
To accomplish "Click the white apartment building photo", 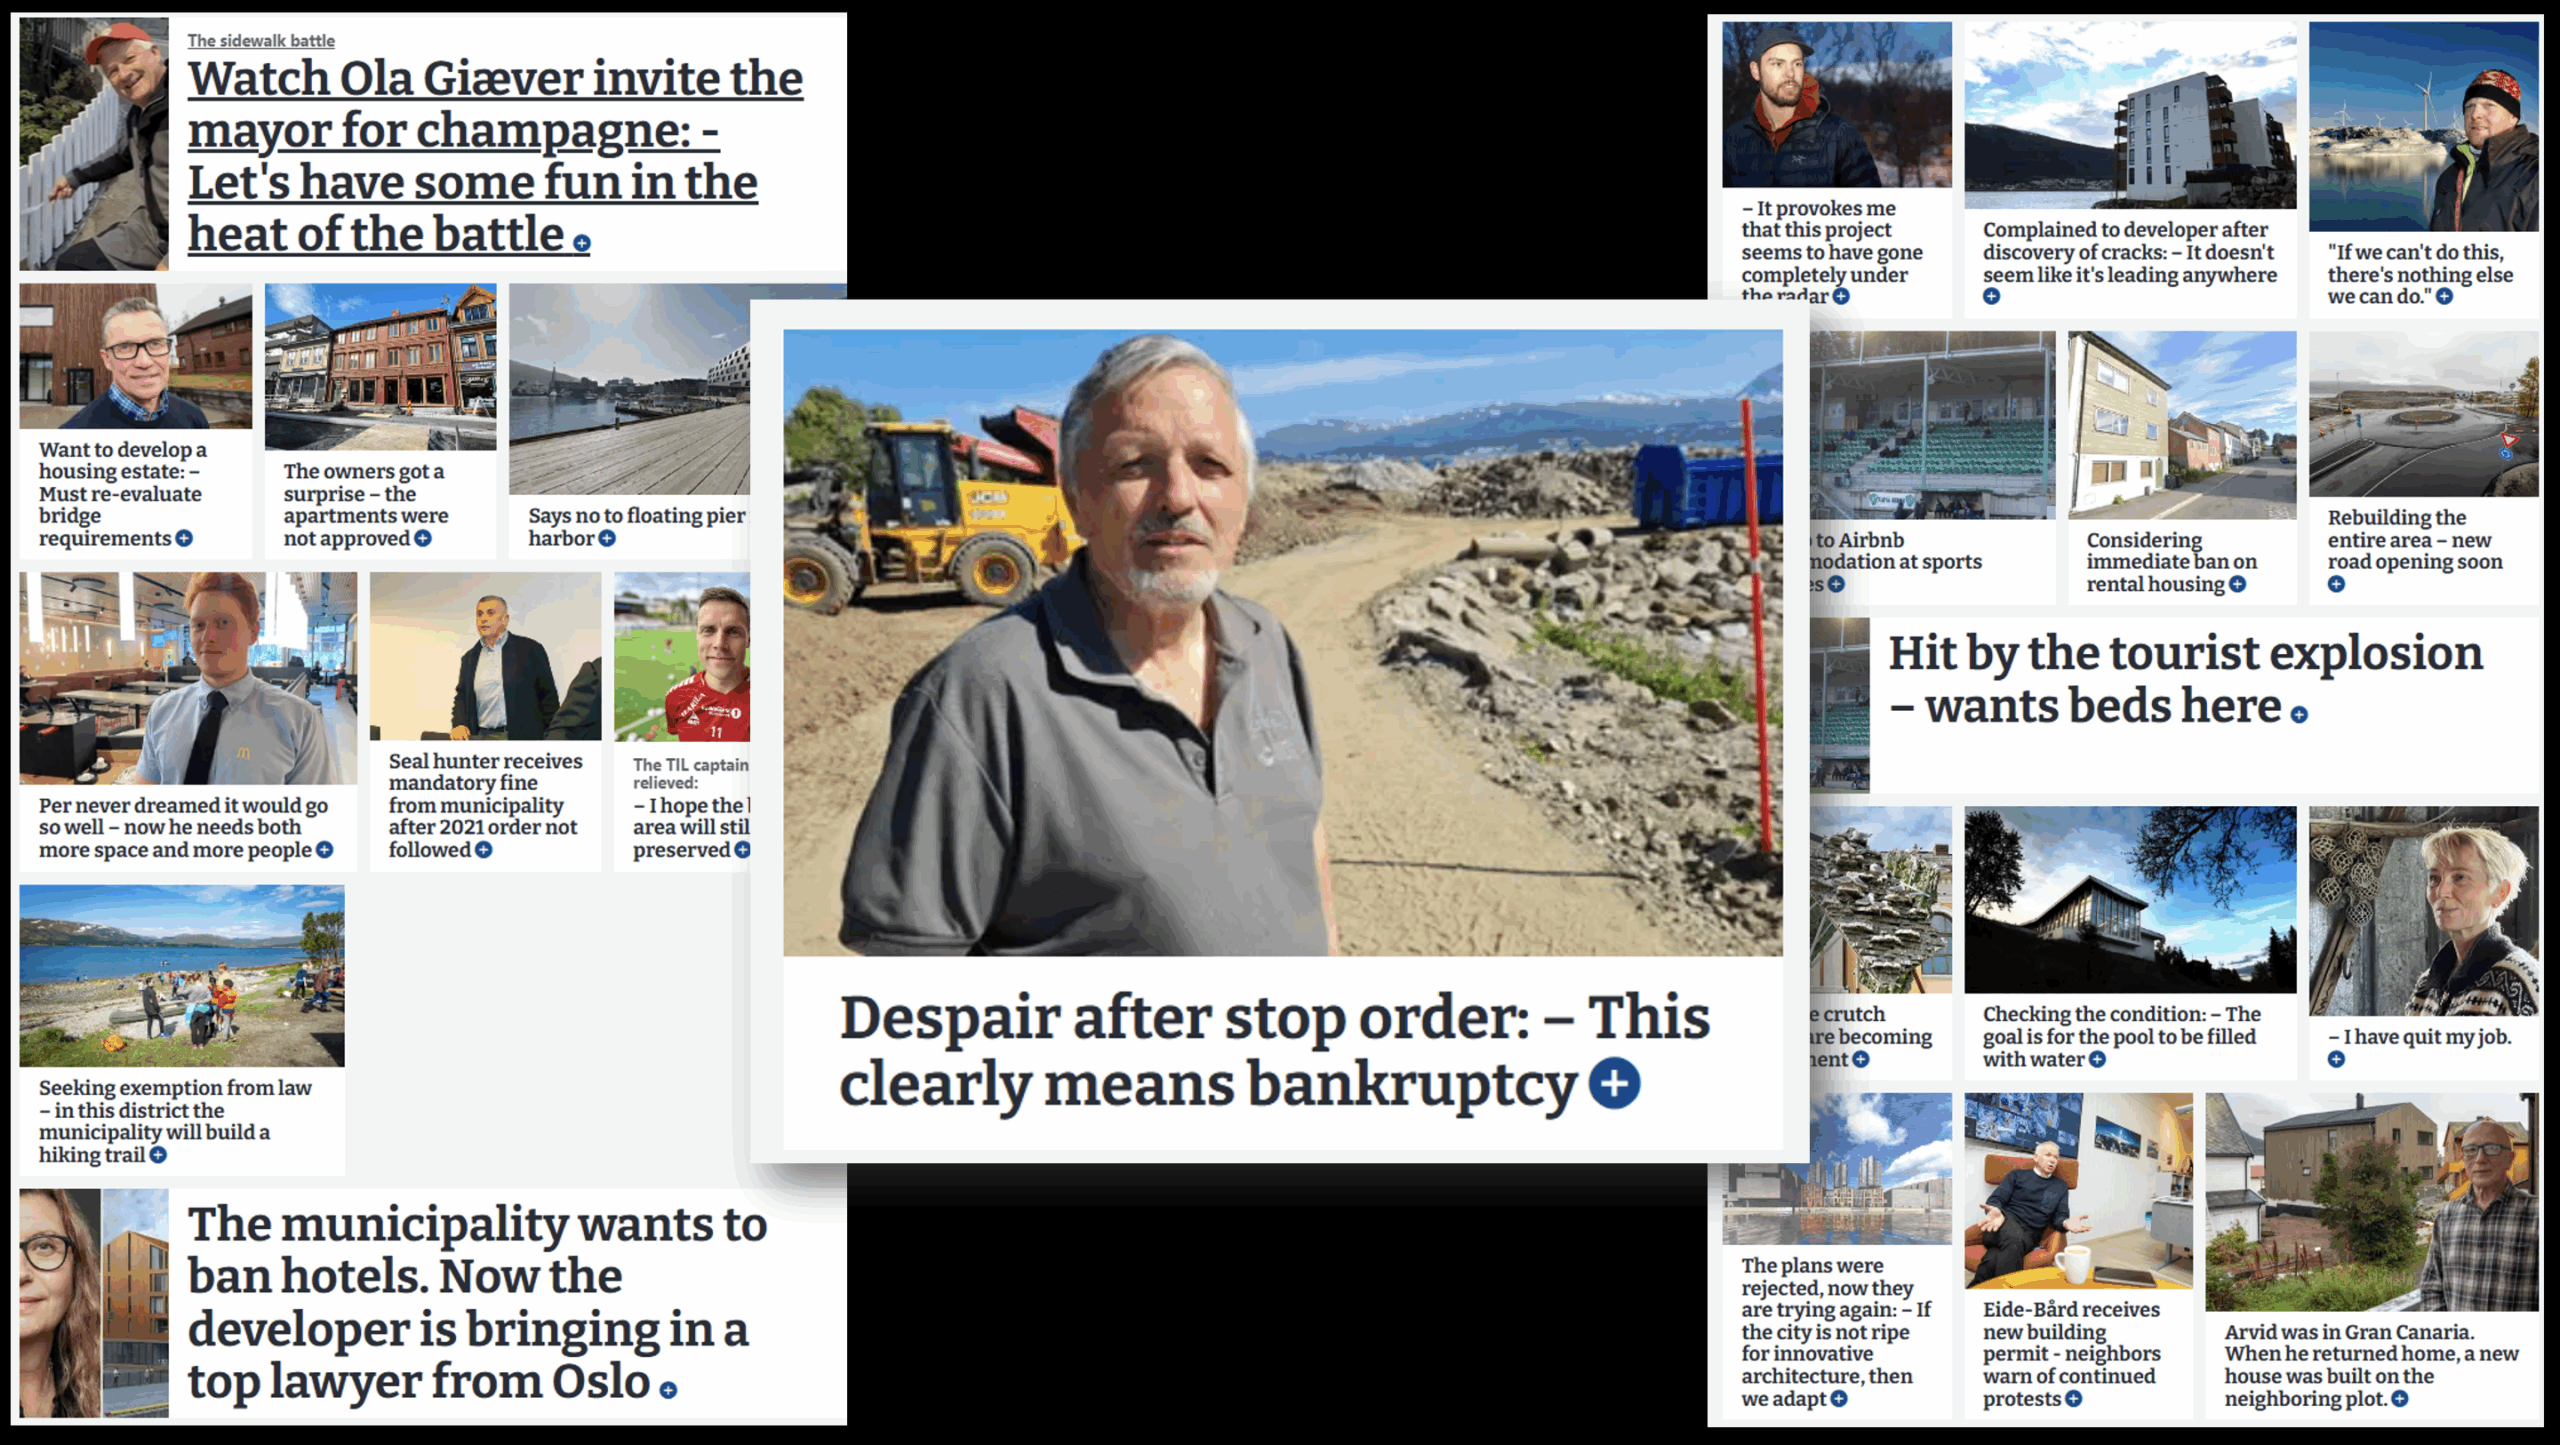I will tap(2130, 115).
